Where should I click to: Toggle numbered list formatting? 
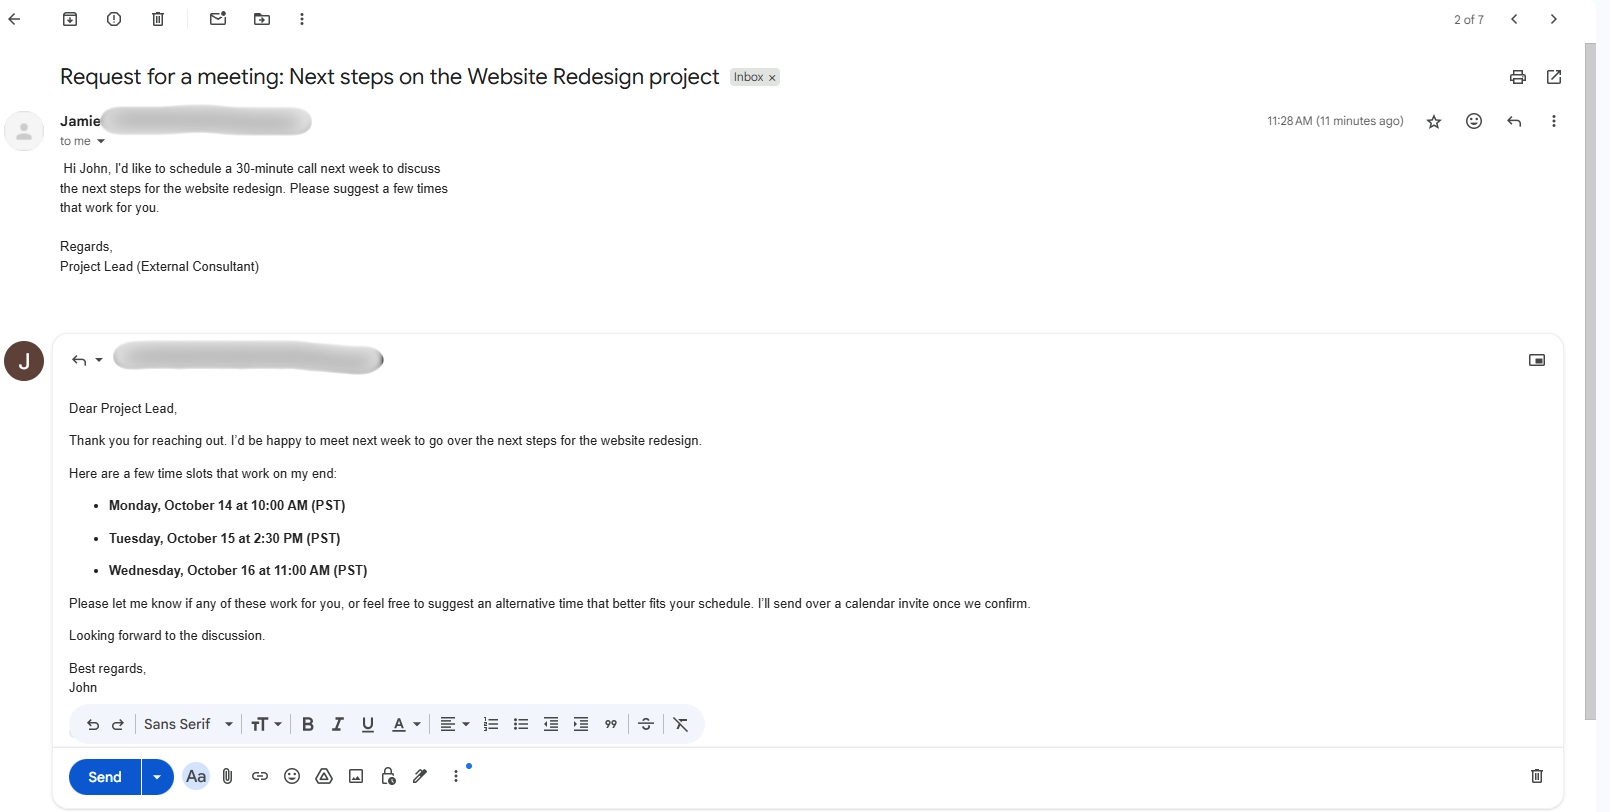click(491, 724)
